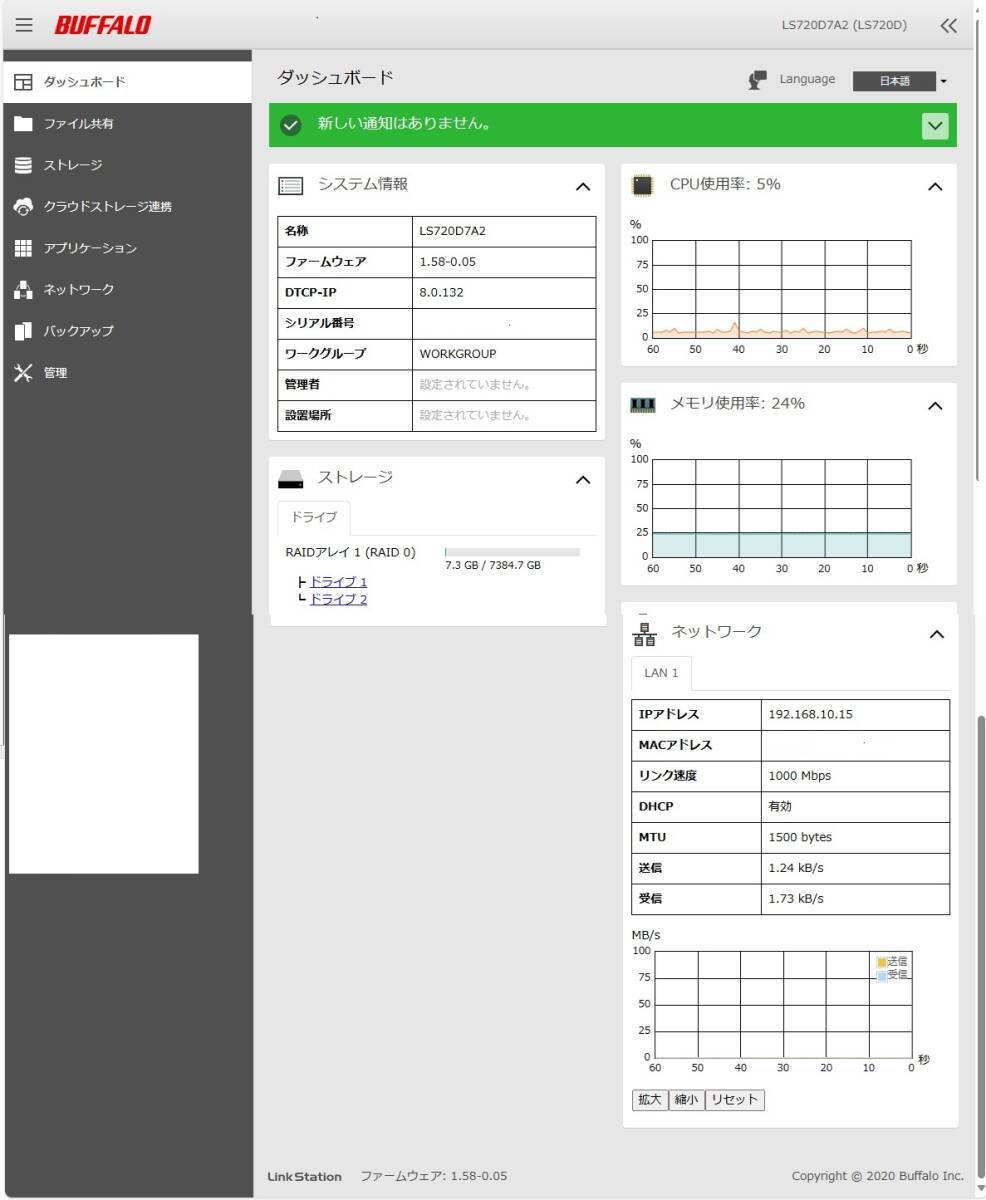Collapse the ネットワーク panel
986x1200 pixels.
click(937, 634)
